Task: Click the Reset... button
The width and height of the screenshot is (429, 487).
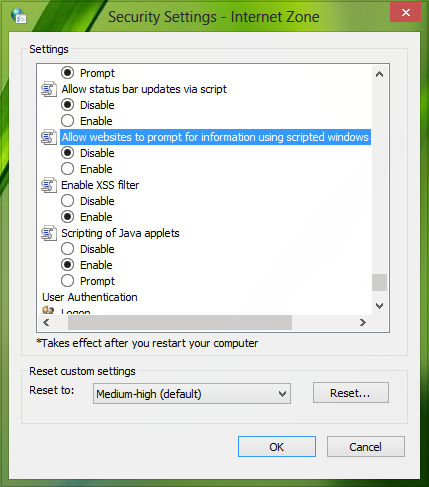Action: 351,393
